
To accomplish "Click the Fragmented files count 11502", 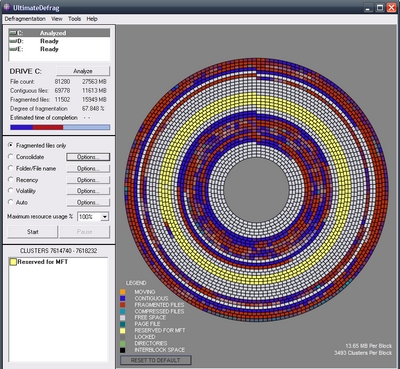I will click(62, 100).
